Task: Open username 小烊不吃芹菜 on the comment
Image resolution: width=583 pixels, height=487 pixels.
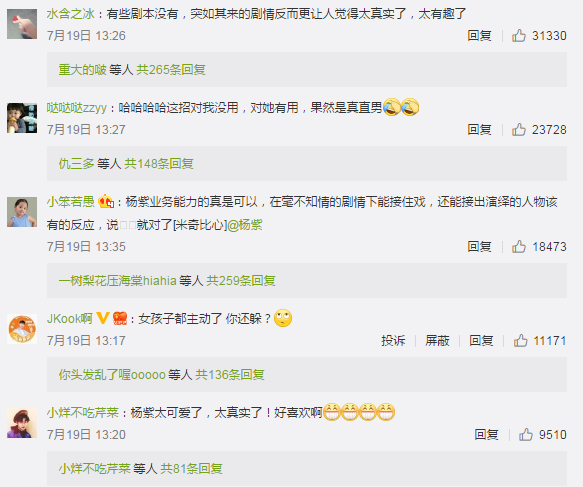Action: pyautogui.click(x=83, y=412)
